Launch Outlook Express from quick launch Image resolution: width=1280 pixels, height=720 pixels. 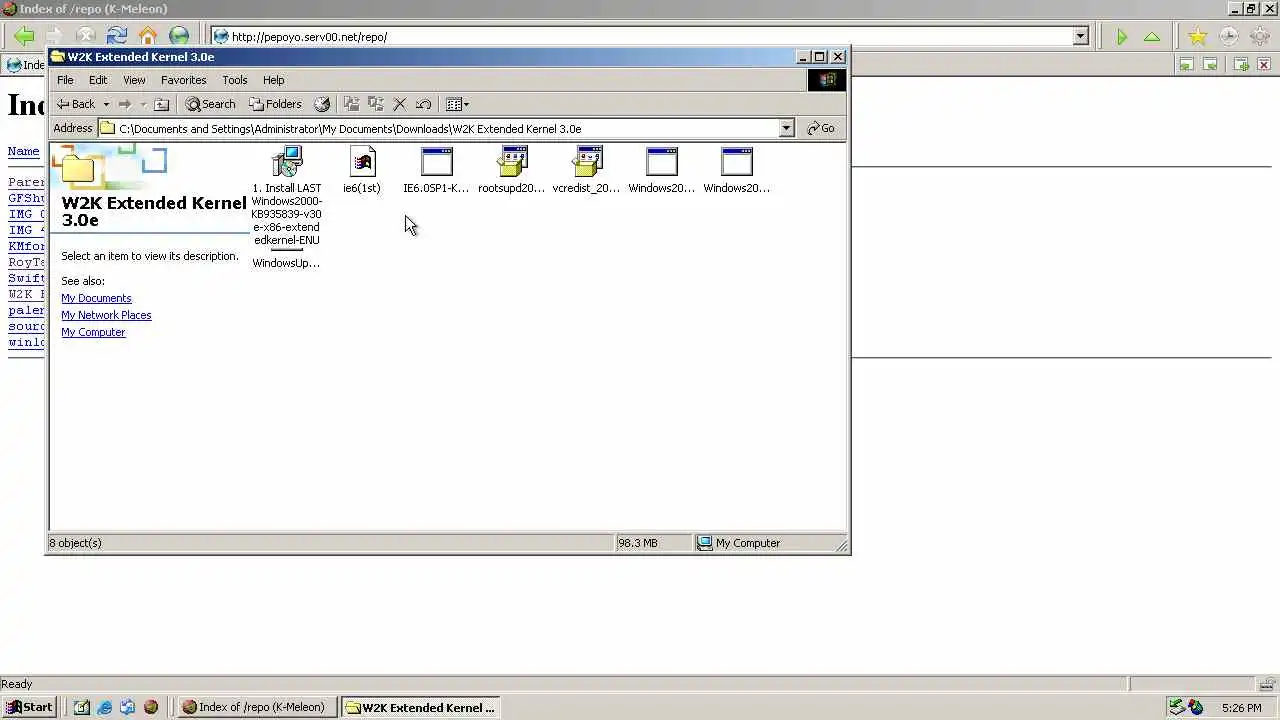pos(128,707)
